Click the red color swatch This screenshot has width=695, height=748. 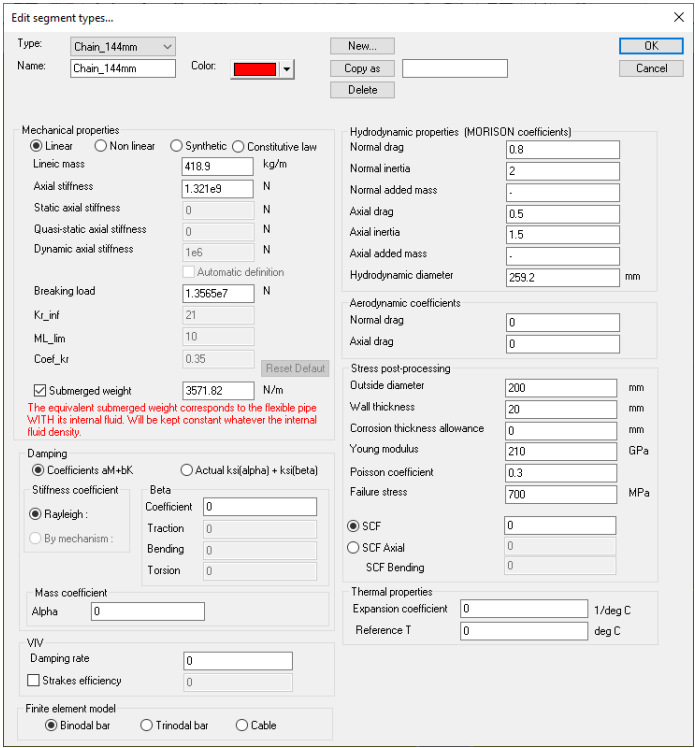coord(254,69)
